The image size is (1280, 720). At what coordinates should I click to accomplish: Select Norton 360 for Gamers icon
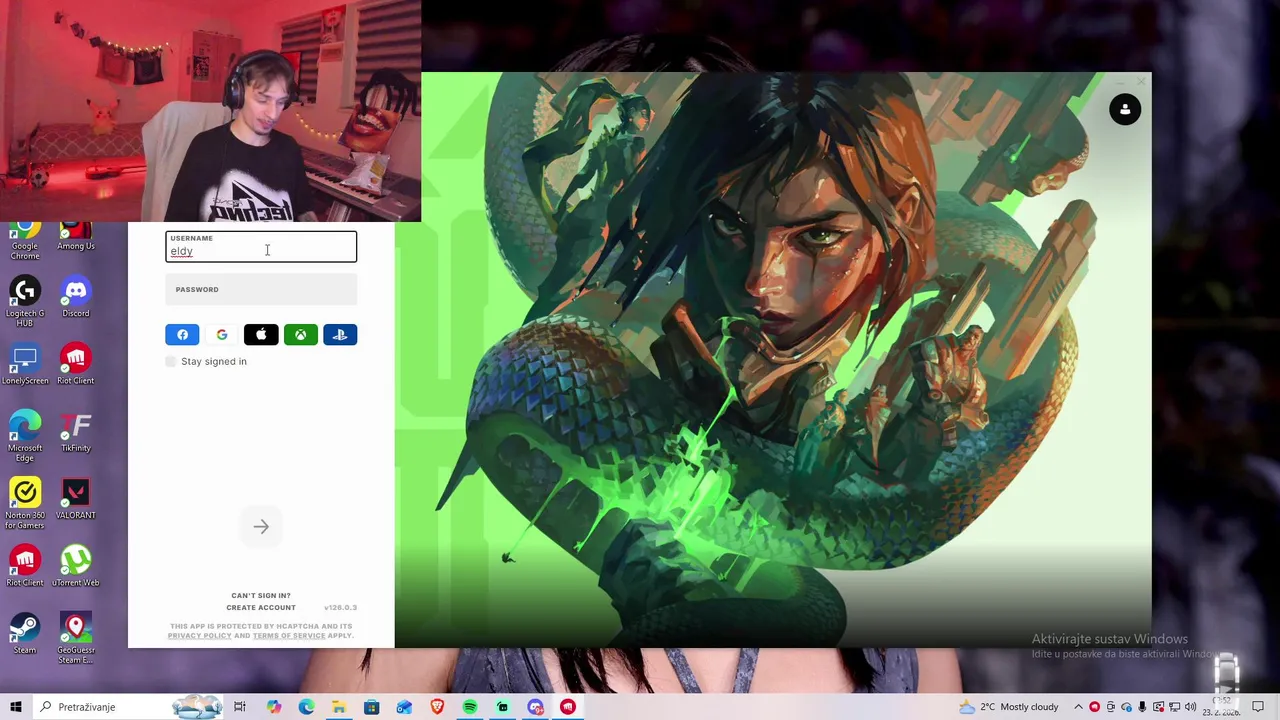[25, 504]
